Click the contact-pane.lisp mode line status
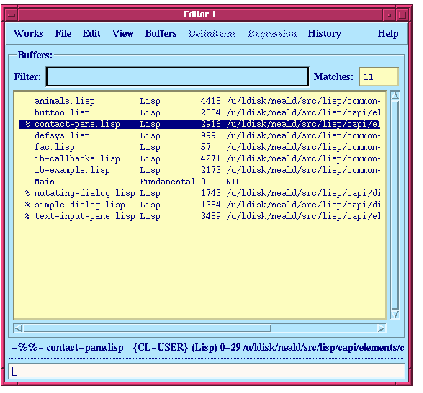Viewport: 423px width, 393px height. pyautogui.click(x=207, y=348)
